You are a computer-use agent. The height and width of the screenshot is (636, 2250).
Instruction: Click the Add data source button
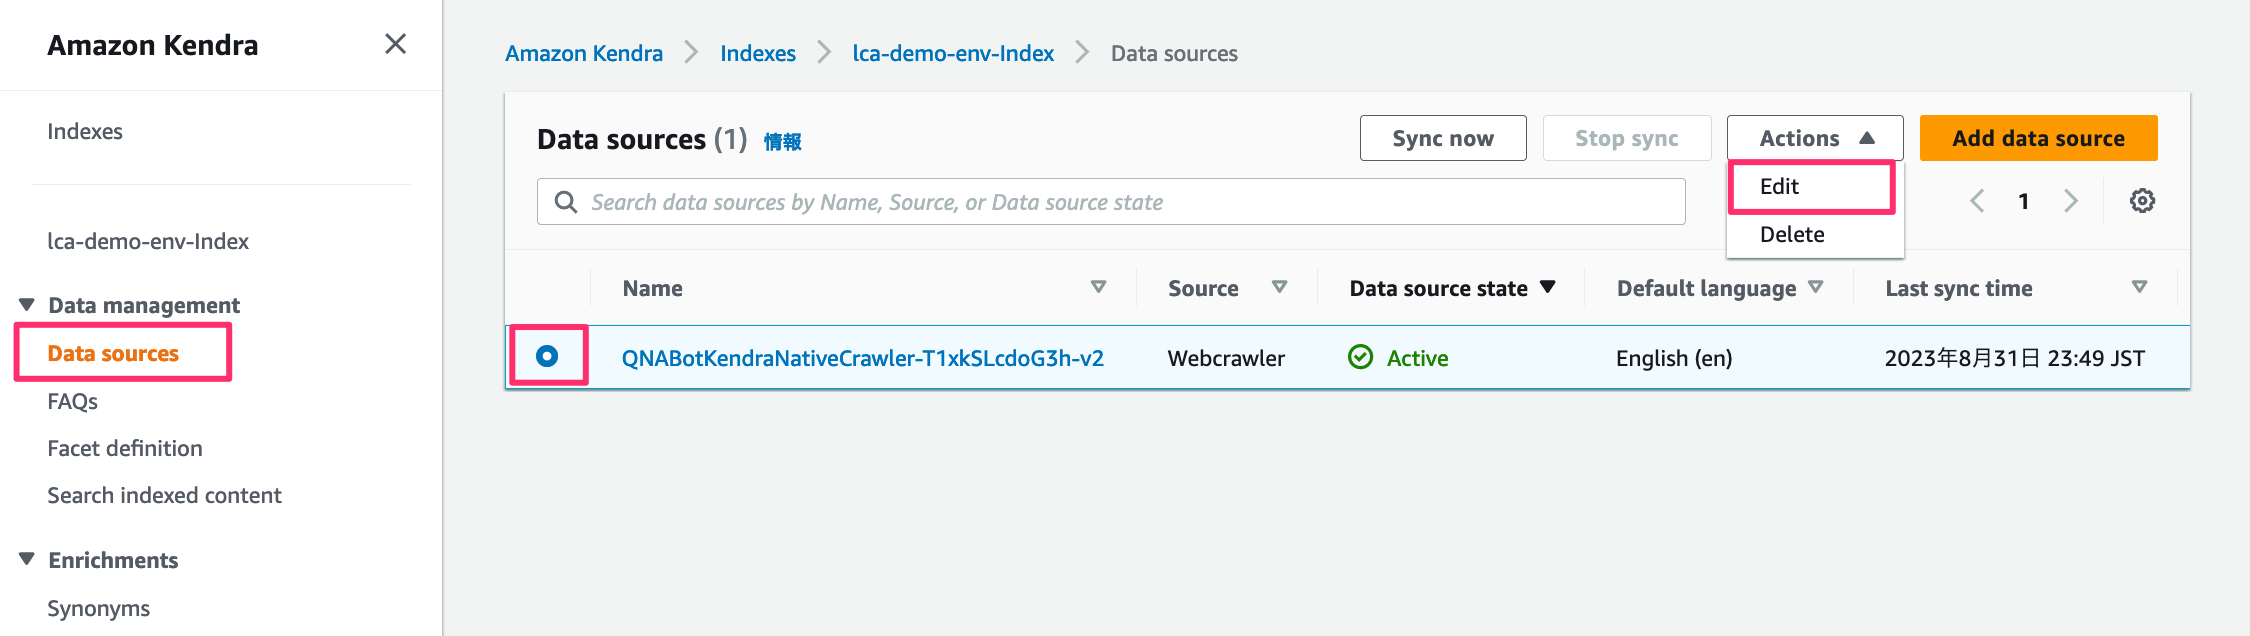click(x=2038, y=138)
